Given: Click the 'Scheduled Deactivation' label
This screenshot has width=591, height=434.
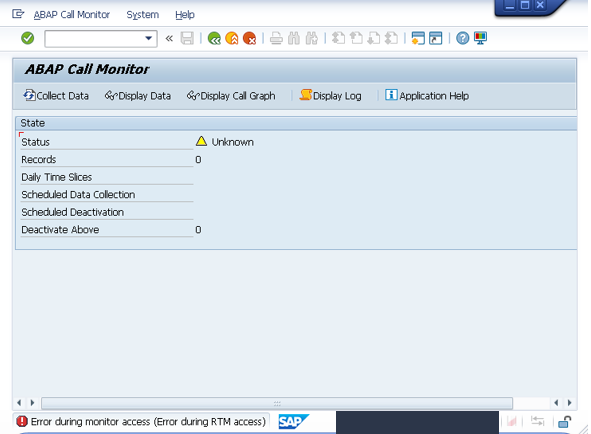Looking at the screenshot, I should pos(72,212).
